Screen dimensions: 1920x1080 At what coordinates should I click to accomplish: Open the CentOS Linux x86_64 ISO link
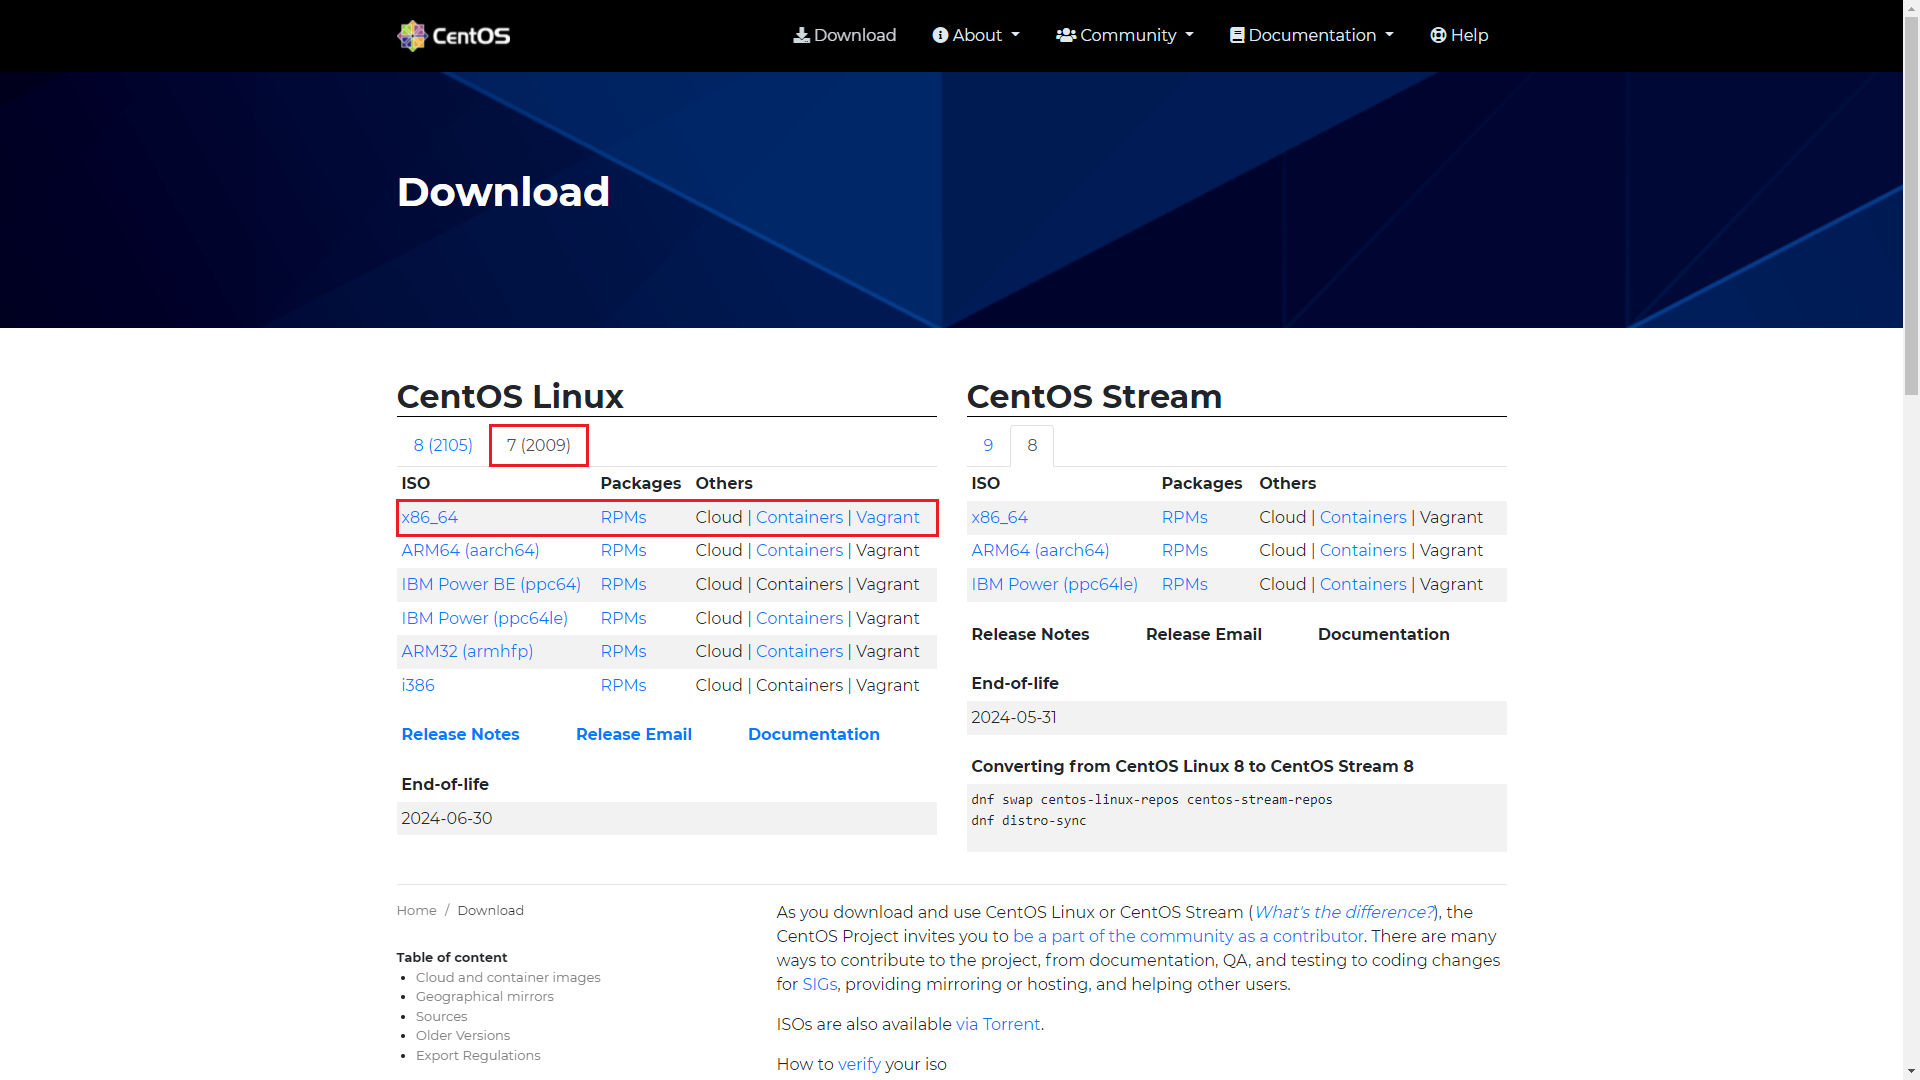coord(430,518)
